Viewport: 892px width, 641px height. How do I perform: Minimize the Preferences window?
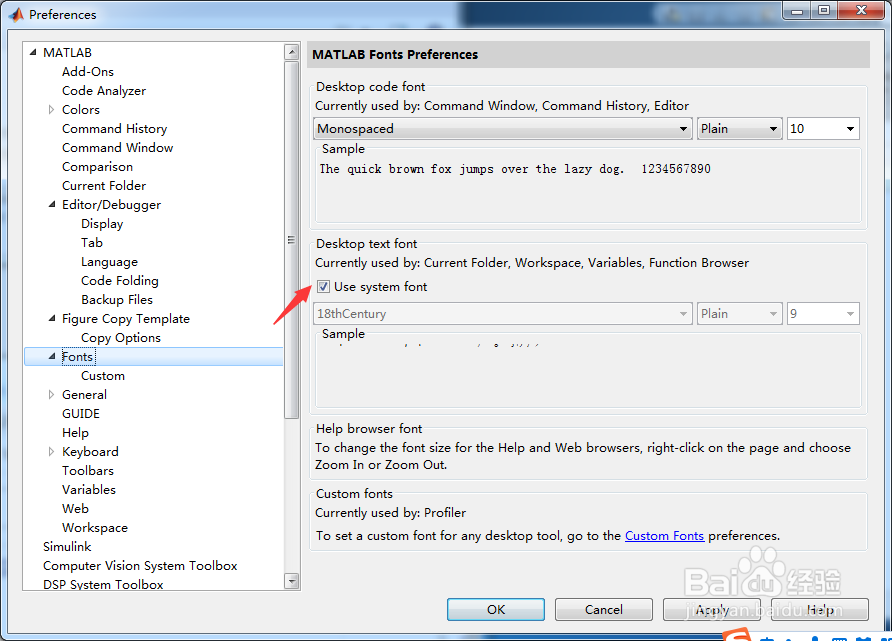click(x=796, y=10)
